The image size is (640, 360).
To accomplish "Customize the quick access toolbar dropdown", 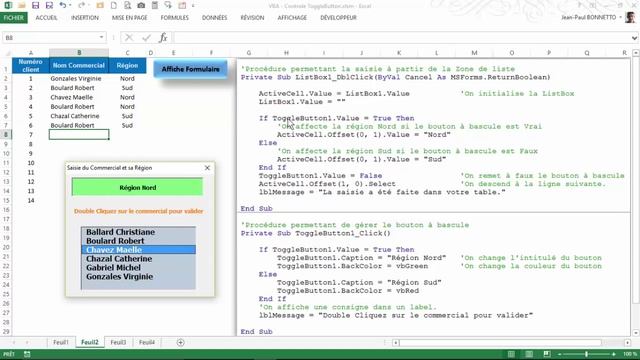I will [193, 5].
